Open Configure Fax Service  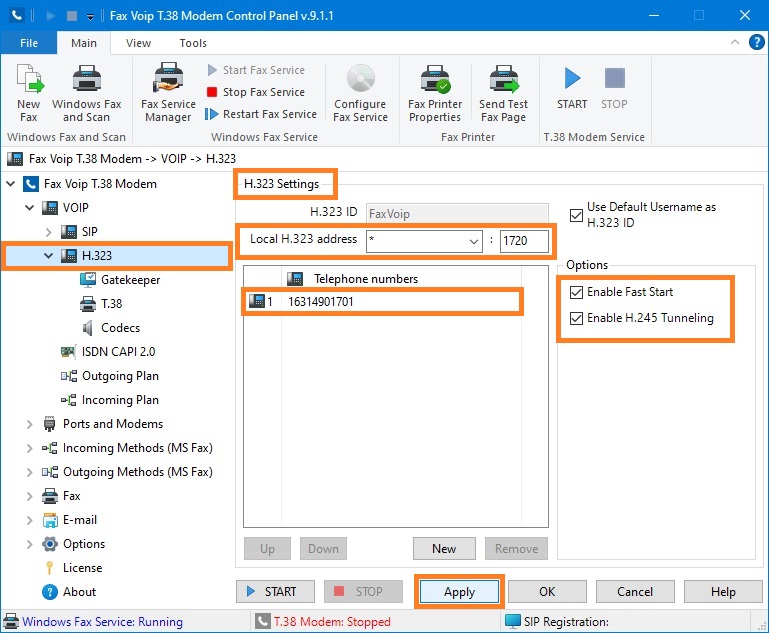click(360, 93)
